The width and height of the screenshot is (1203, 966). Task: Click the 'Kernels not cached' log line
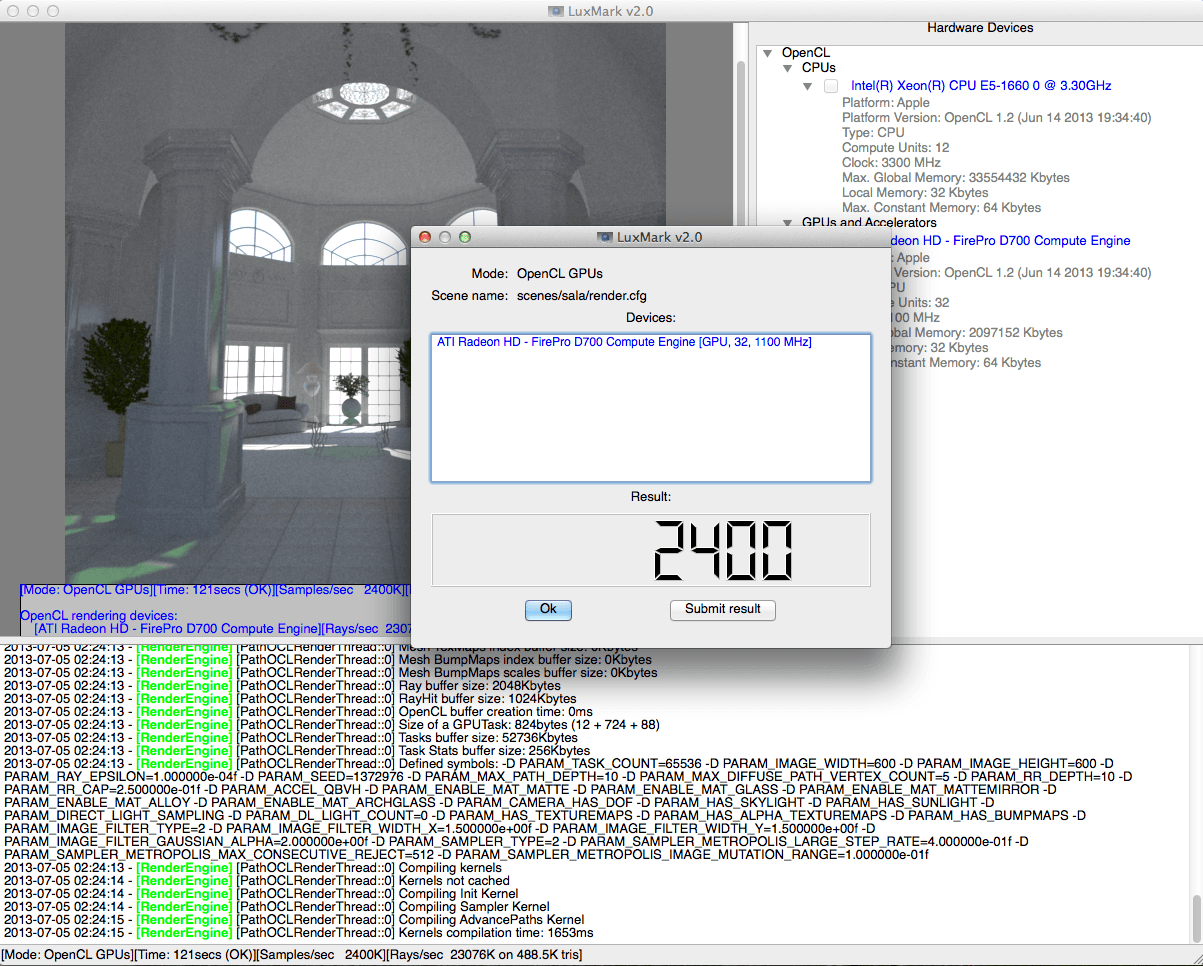pos(257,881)
